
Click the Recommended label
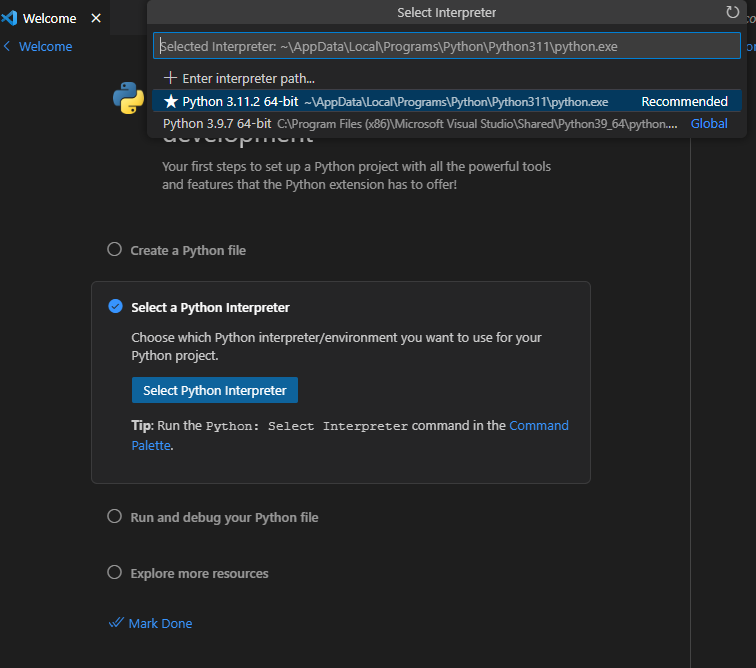point(684,101)
